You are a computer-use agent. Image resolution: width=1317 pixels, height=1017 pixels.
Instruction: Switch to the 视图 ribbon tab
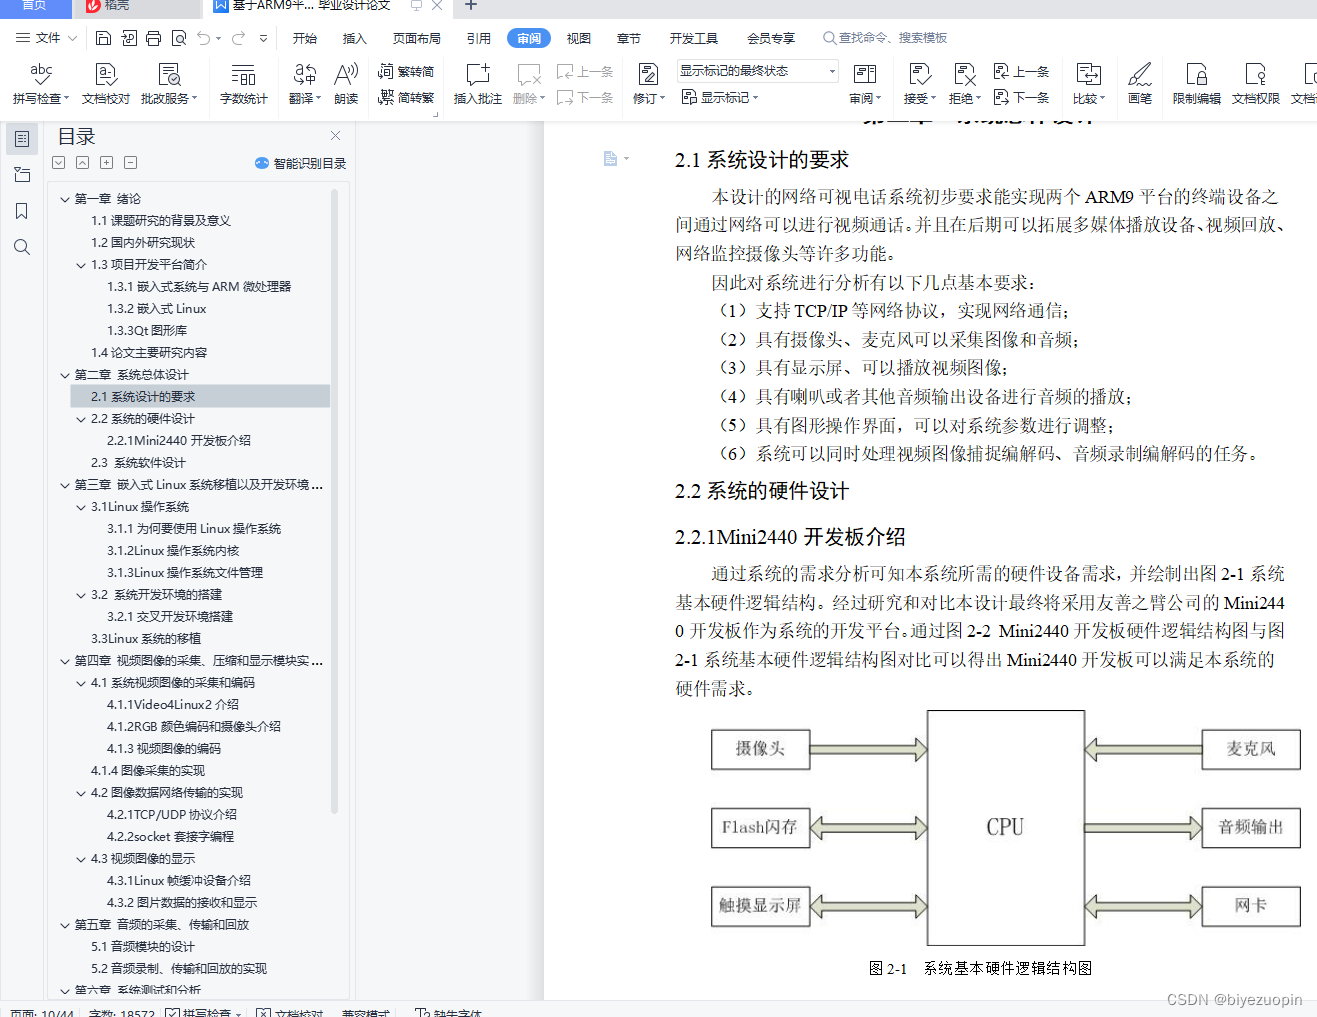pos(579,38)
